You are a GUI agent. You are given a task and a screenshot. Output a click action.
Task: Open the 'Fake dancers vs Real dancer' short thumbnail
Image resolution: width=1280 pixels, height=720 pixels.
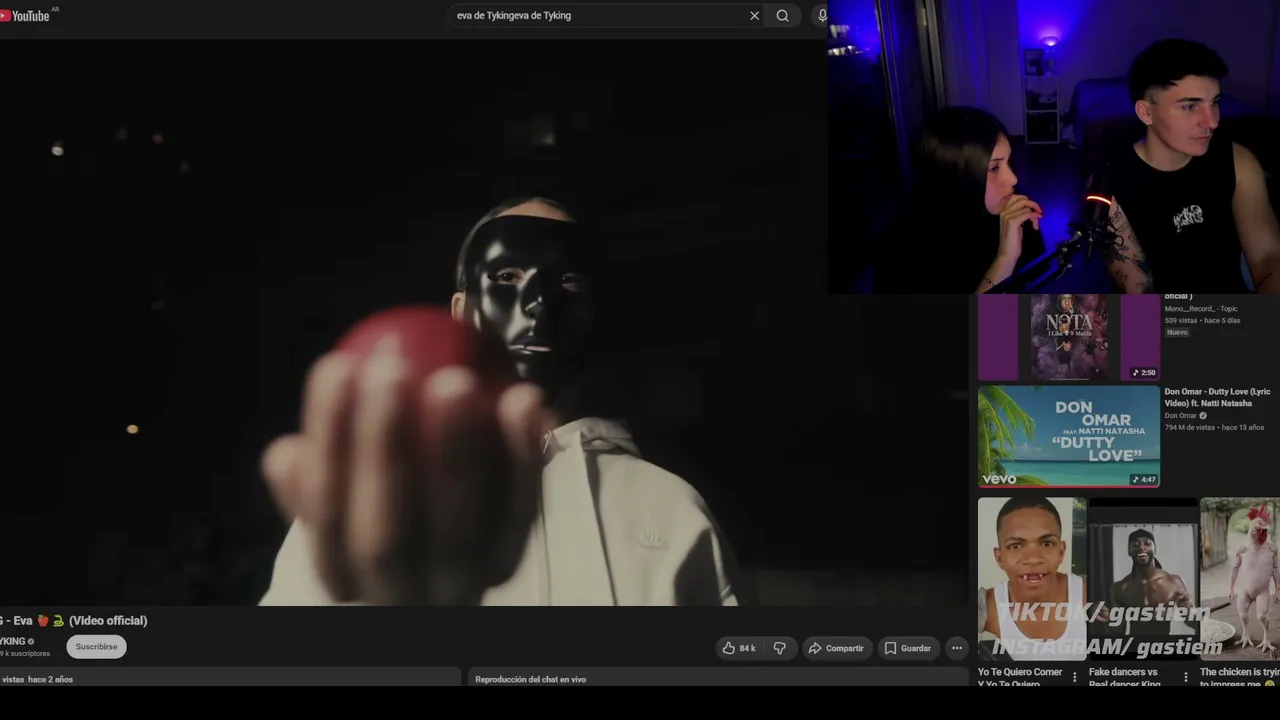1143,579
